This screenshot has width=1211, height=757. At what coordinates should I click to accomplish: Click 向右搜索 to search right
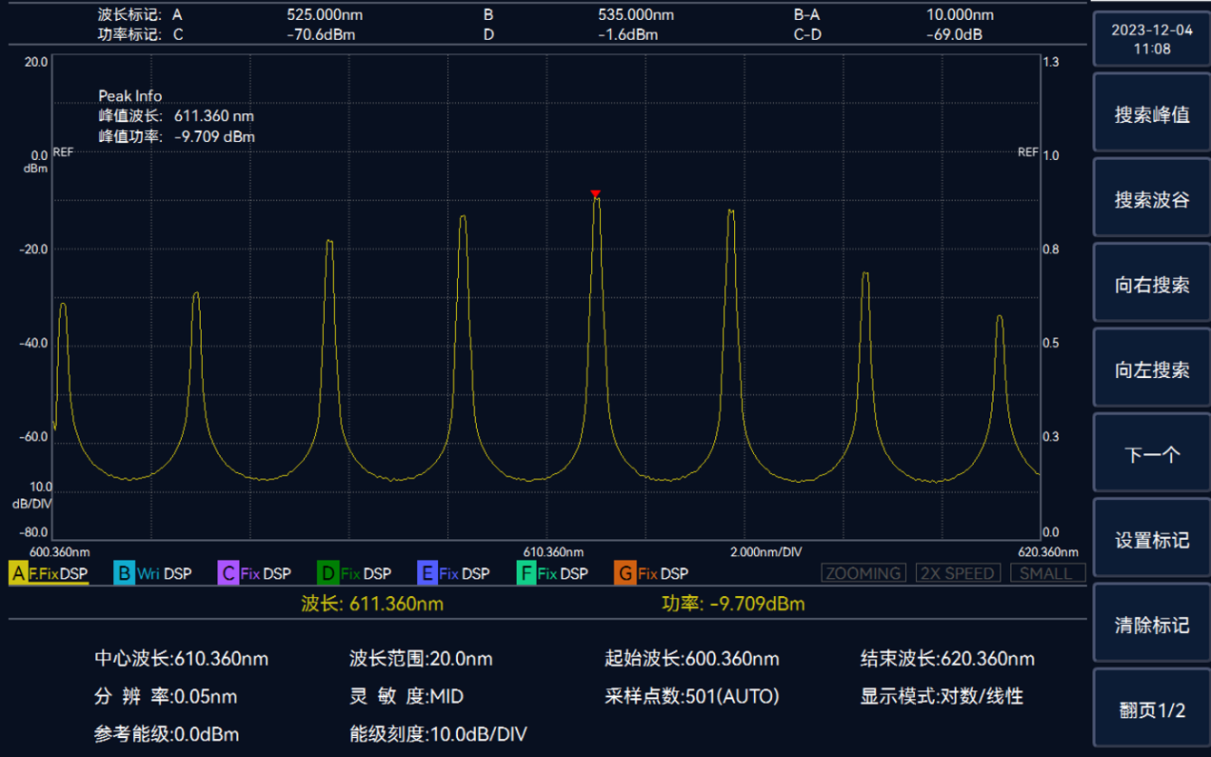tap(1152, 285)
